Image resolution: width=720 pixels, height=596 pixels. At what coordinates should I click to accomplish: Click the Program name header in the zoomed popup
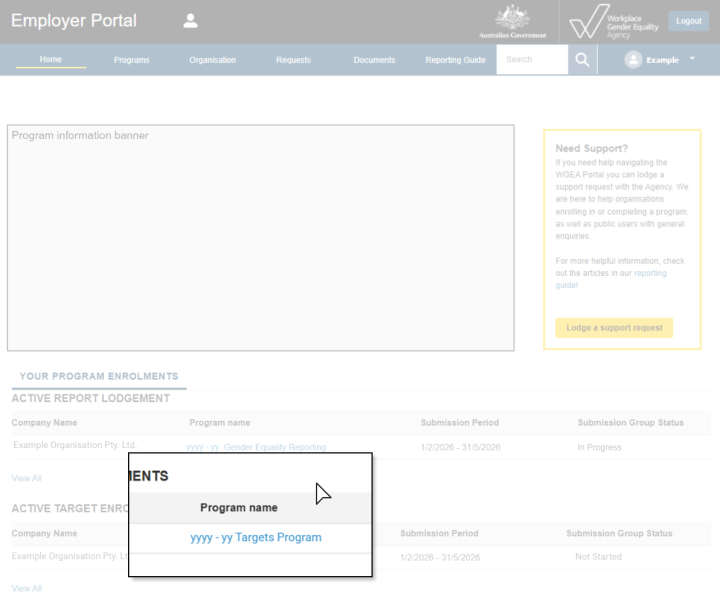click(239, 508)
